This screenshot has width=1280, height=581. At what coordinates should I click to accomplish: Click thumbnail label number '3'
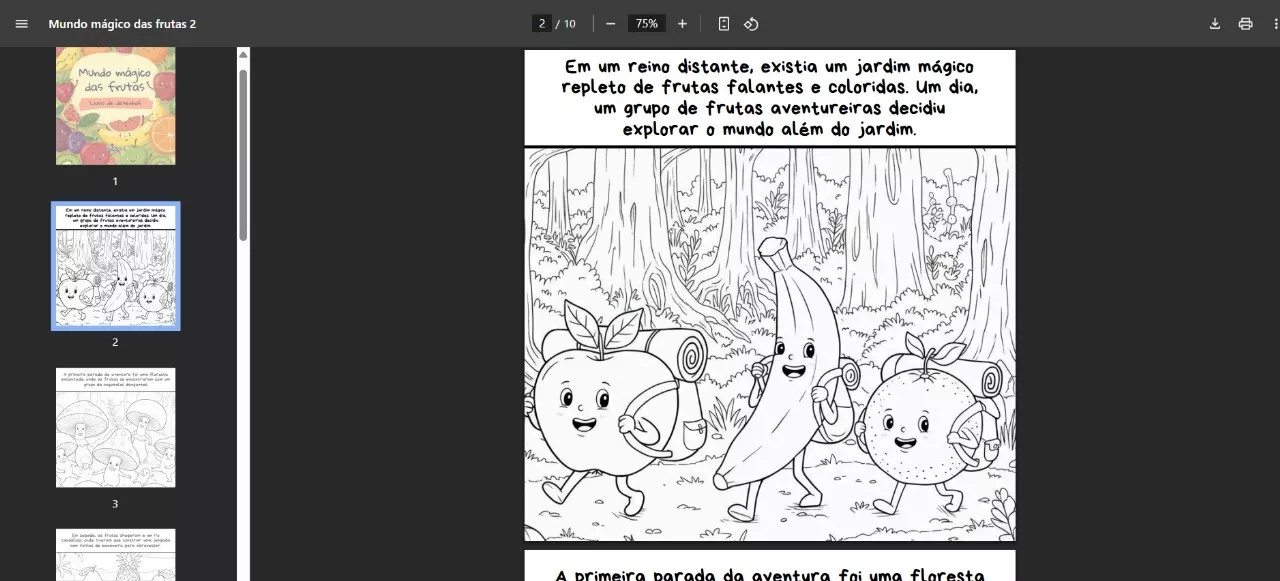click(x=115, y=503)
